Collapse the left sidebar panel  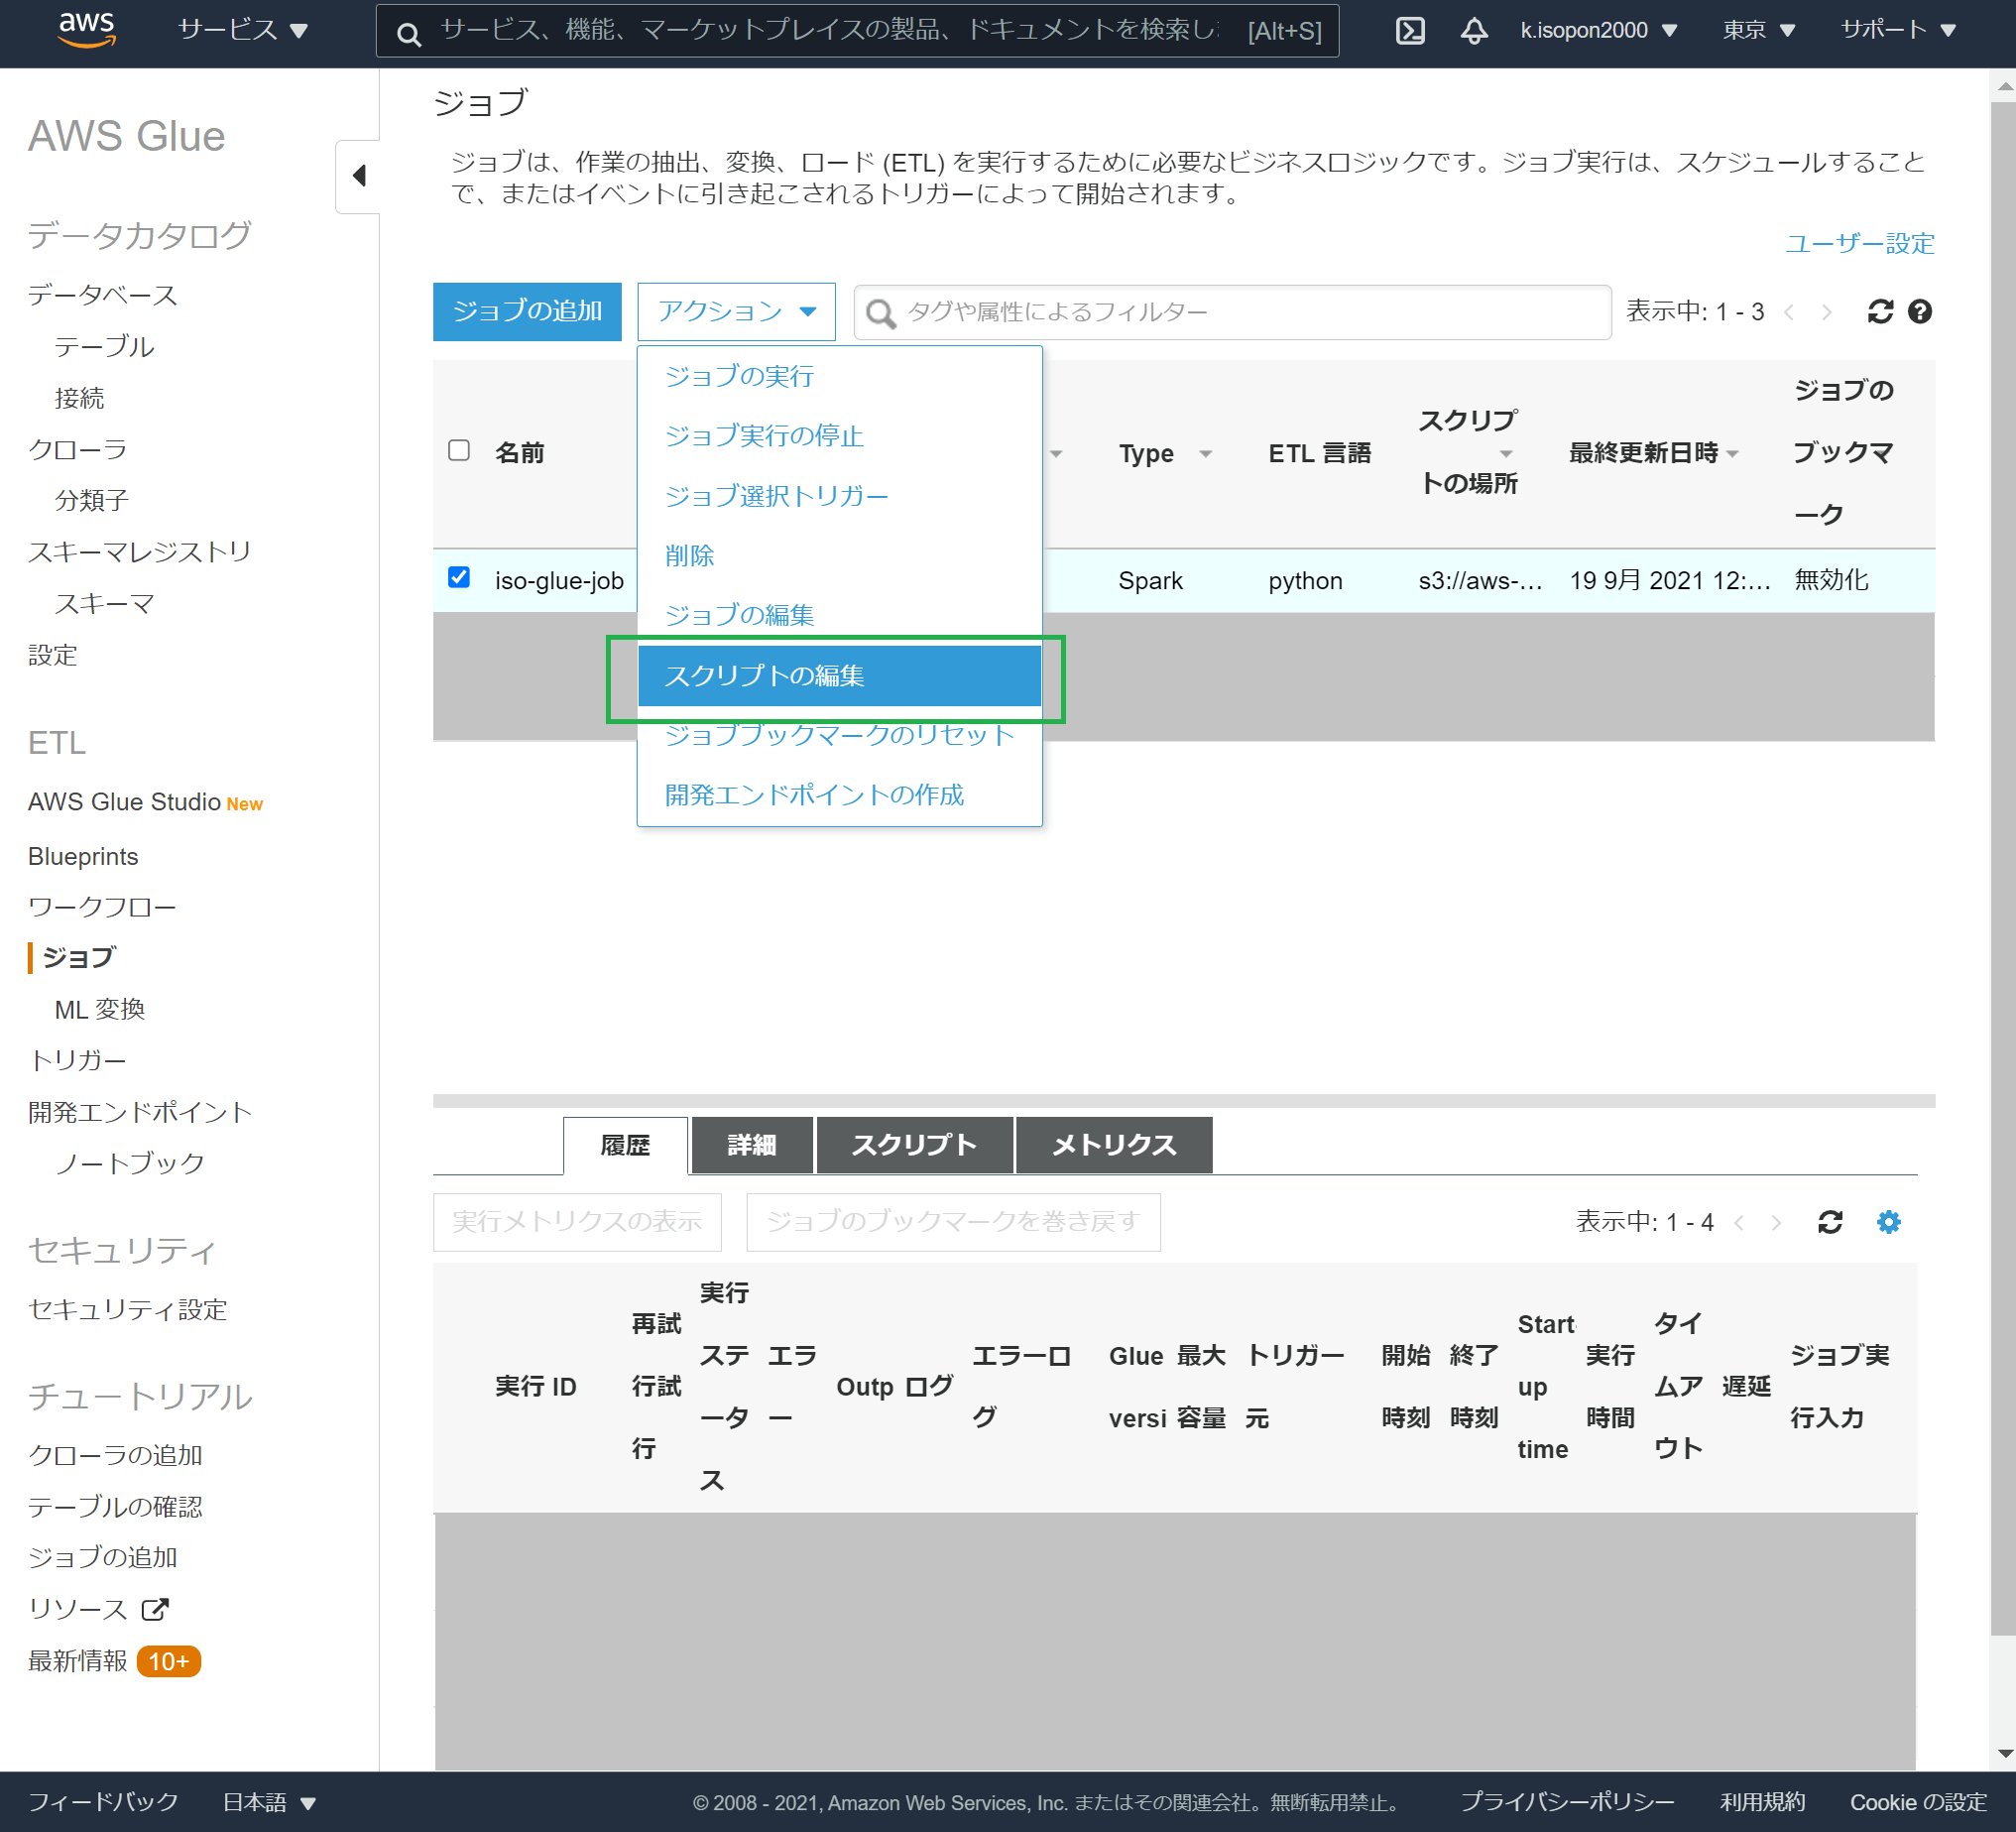coord(358,175)
